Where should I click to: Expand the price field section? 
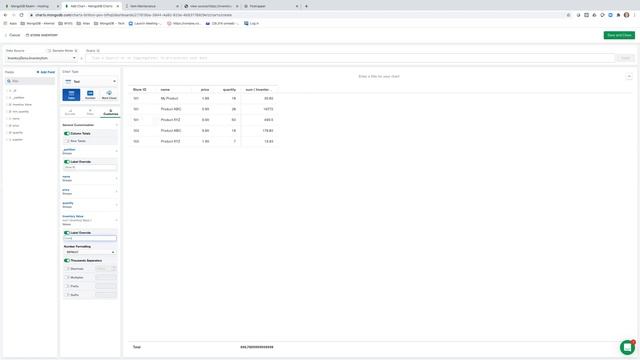click(116, 191)
